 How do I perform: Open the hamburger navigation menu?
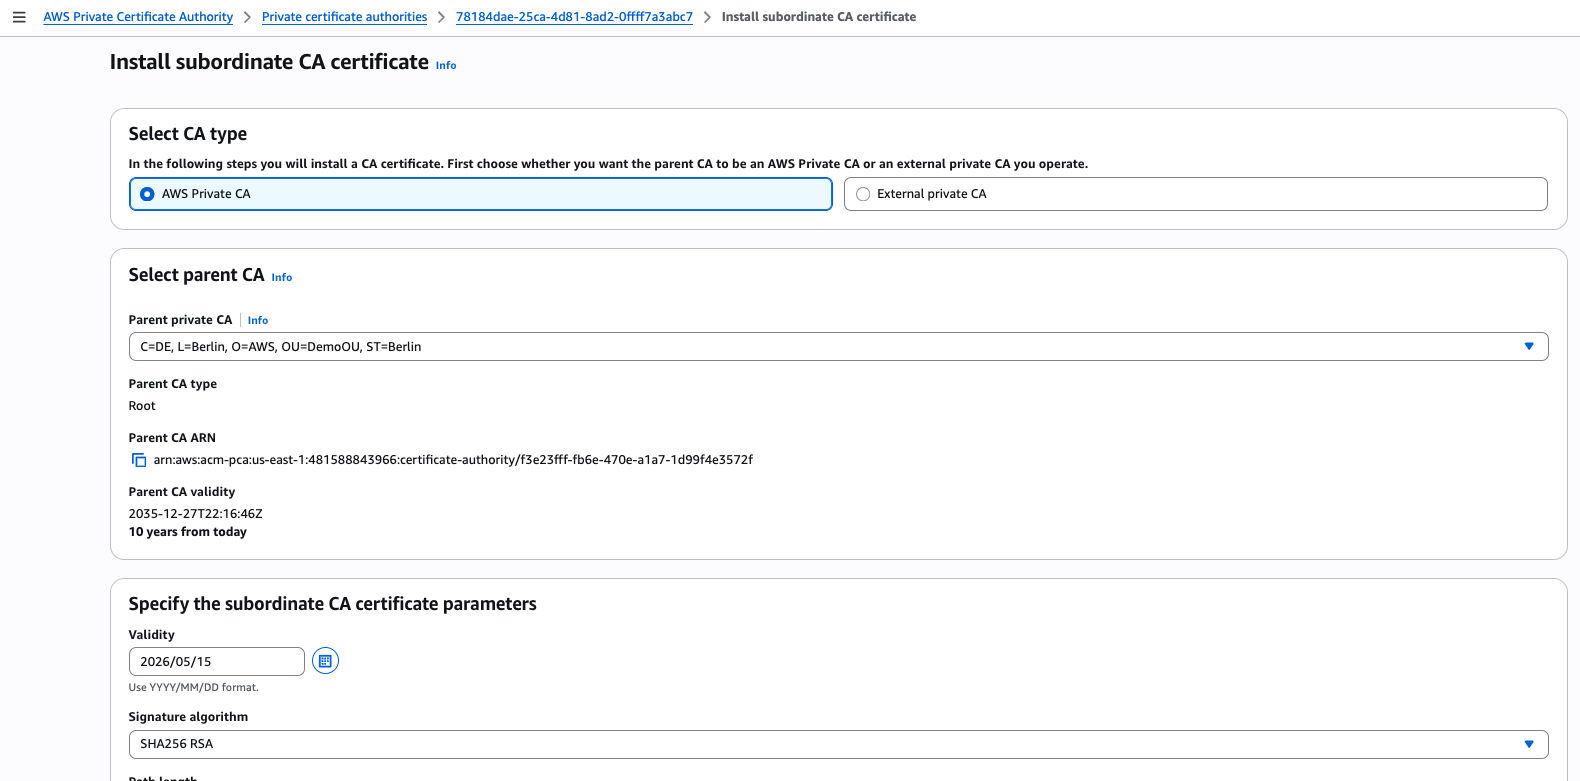19,17
